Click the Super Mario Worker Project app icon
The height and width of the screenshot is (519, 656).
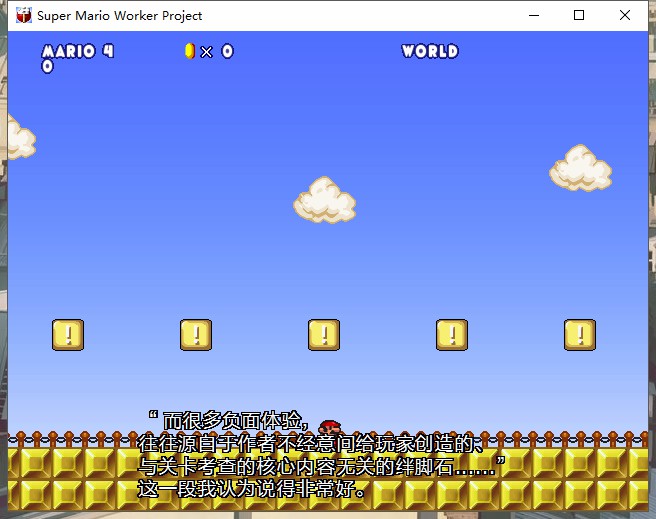[x=24, y=15]
